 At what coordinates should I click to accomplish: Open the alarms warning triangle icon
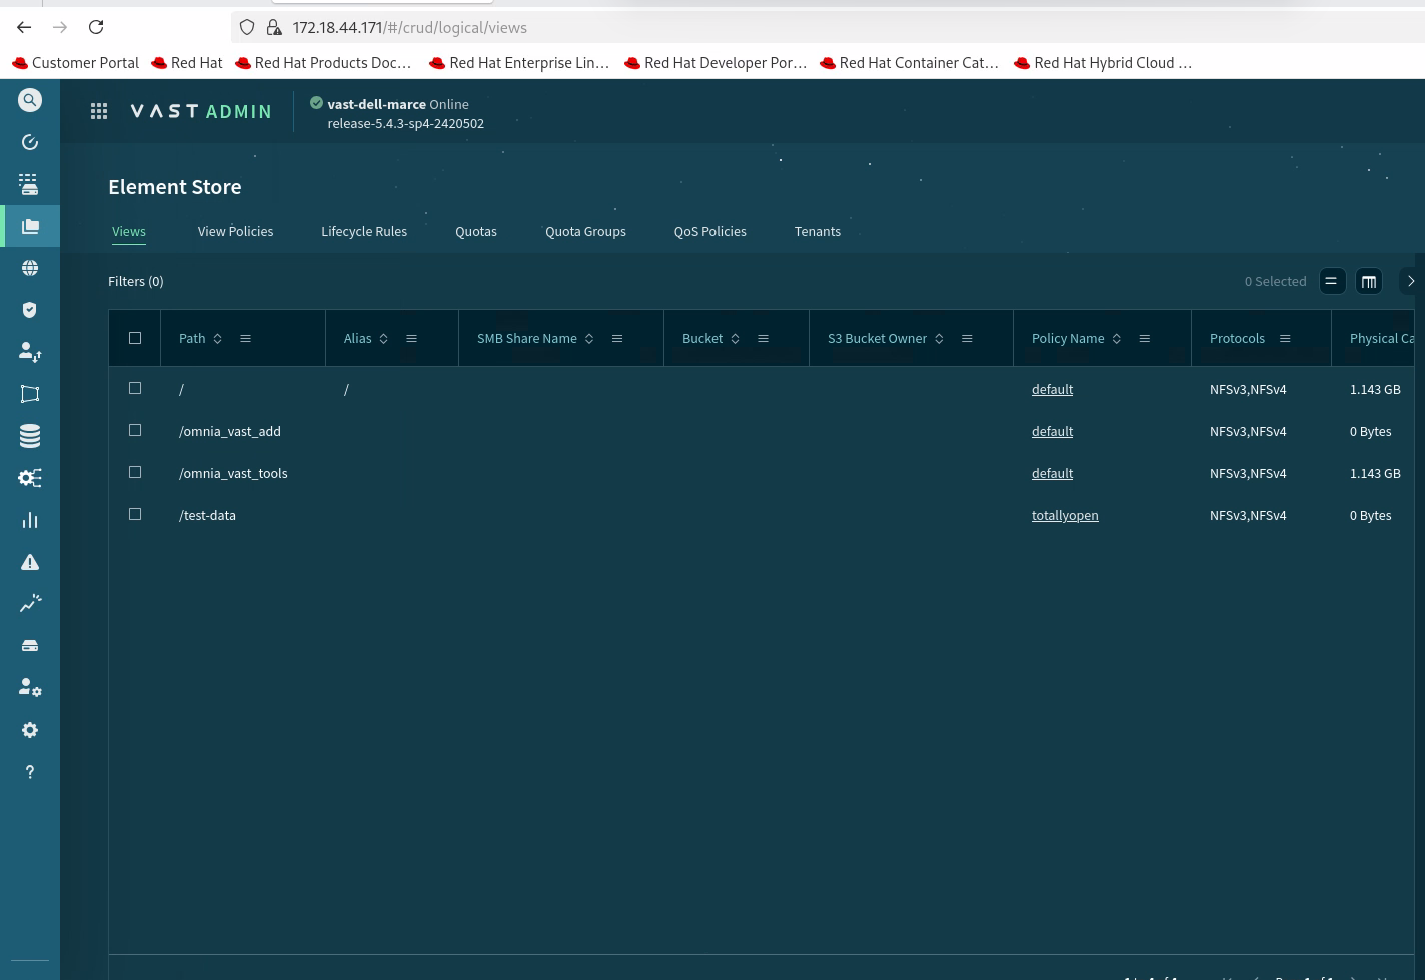point(30,562)
